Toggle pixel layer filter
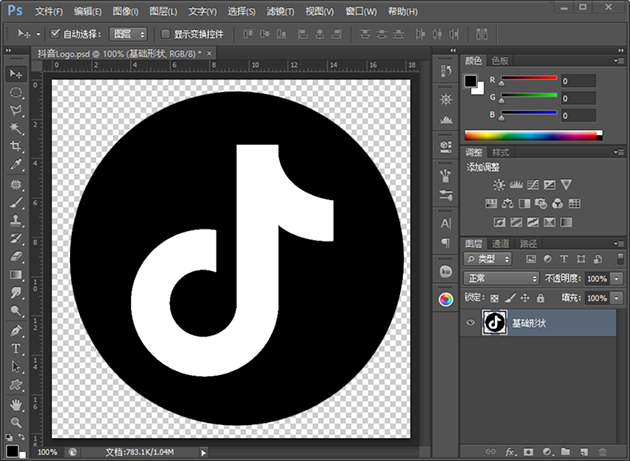630x461 pixels. click(531, 259)
